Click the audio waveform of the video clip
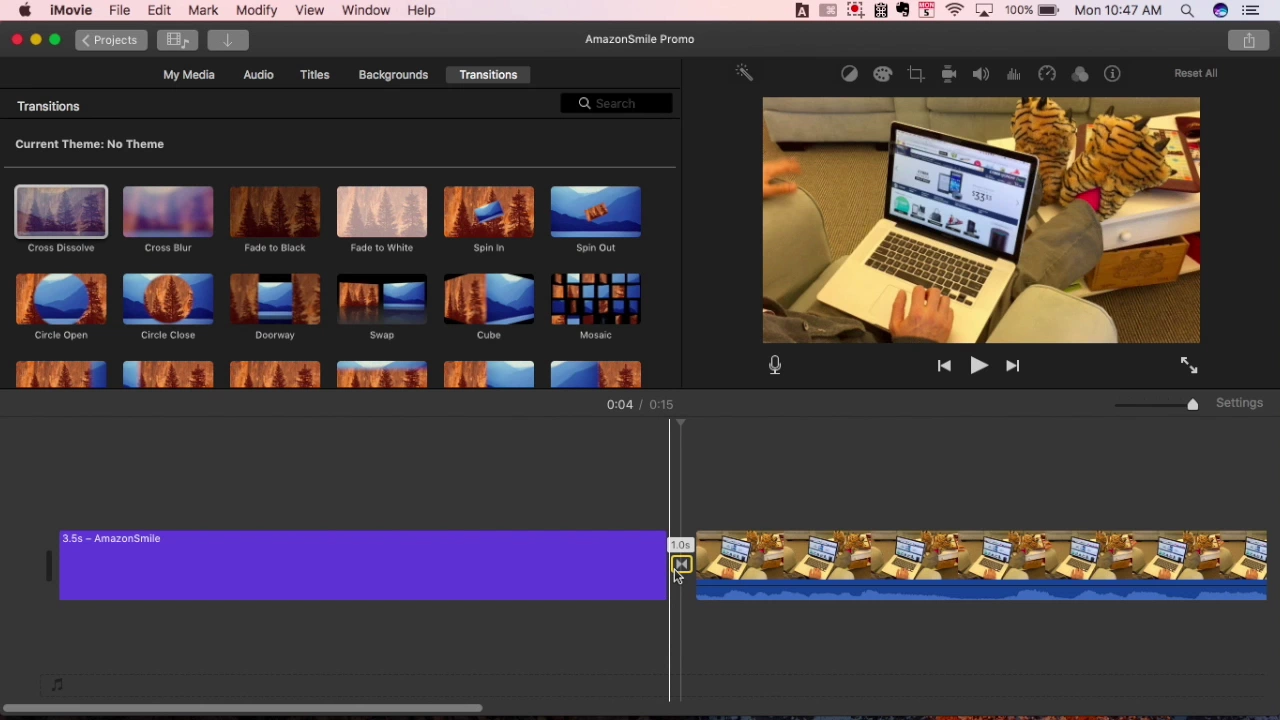The height and width of the screenshot is (720, 1280). (x=981, y=591)
